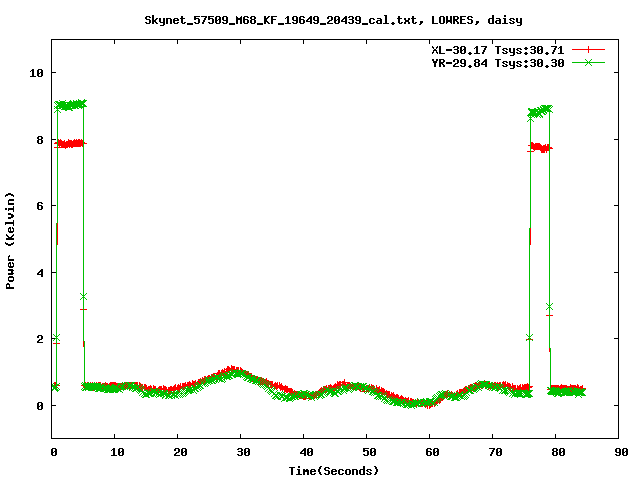Screen dimensions: 640x480
Task: Select legend entry YR-29.84 Tsys:30.30
Action: tap(498, 63)
